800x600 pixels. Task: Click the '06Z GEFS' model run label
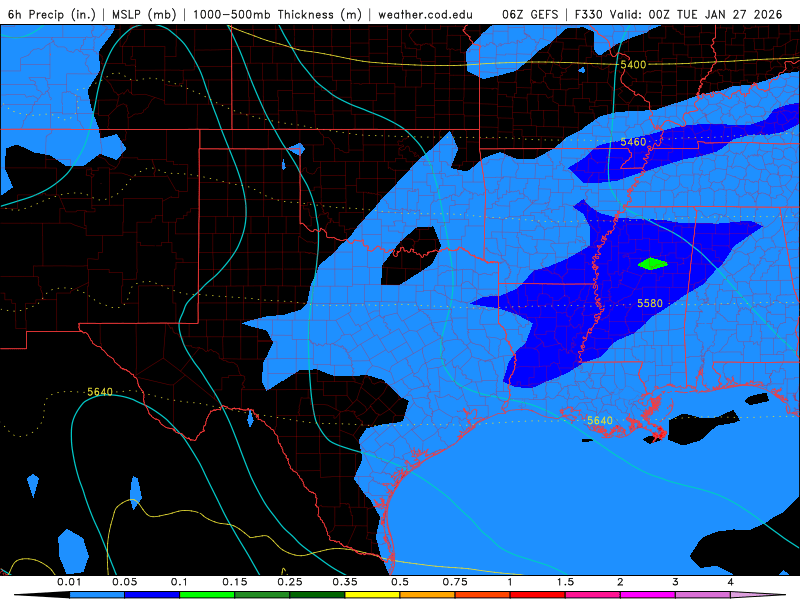pyautogui.click(x=530, y=14)
